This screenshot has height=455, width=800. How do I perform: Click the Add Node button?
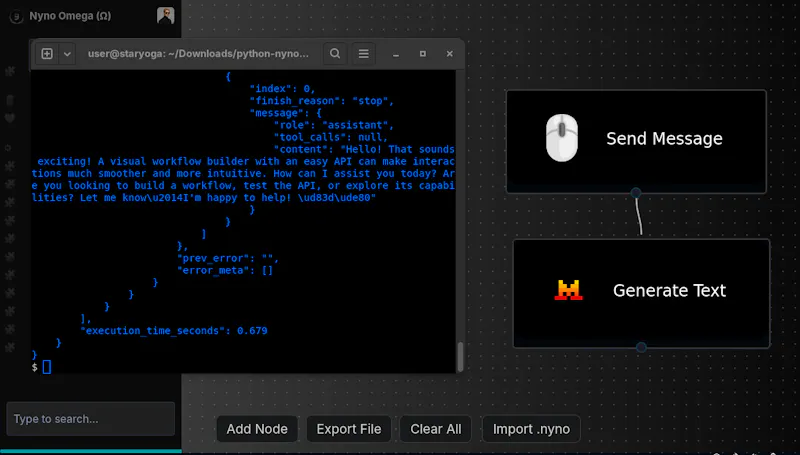click(x=257, y=429)
